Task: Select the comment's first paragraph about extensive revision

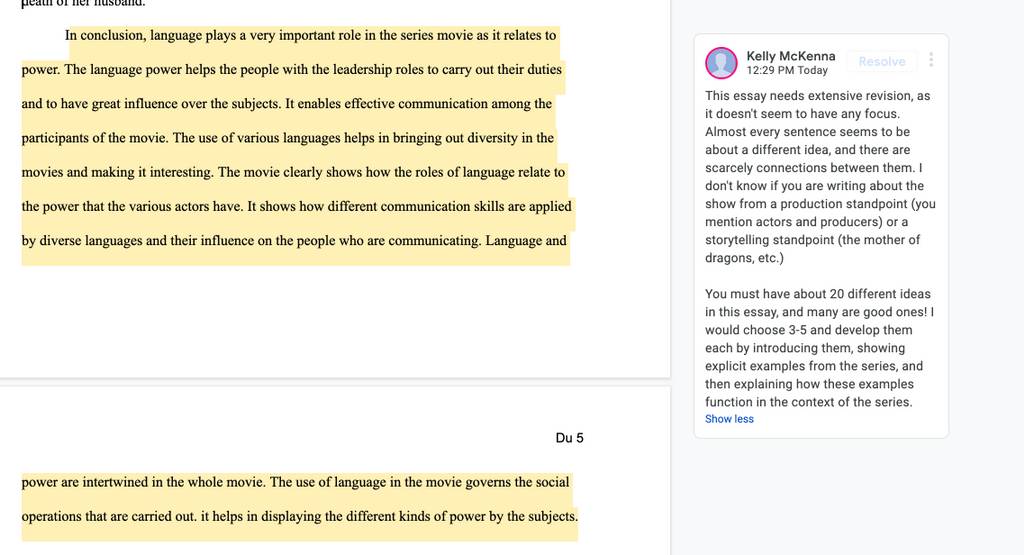Action: pyautogui.click(x=820, y=176)
